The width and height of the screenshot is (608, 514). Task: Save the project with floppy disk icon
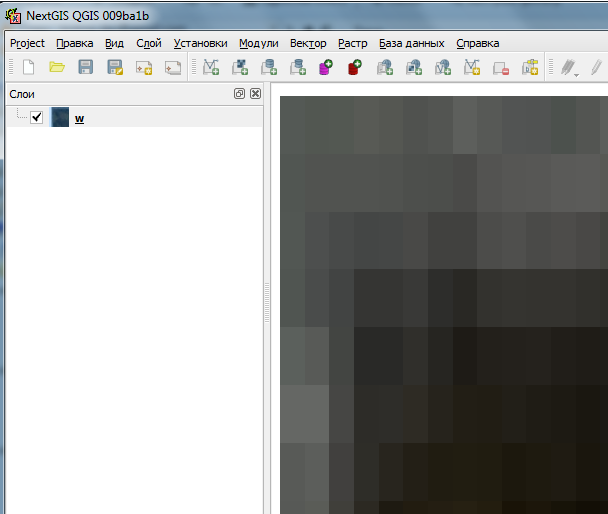[86, 67]
